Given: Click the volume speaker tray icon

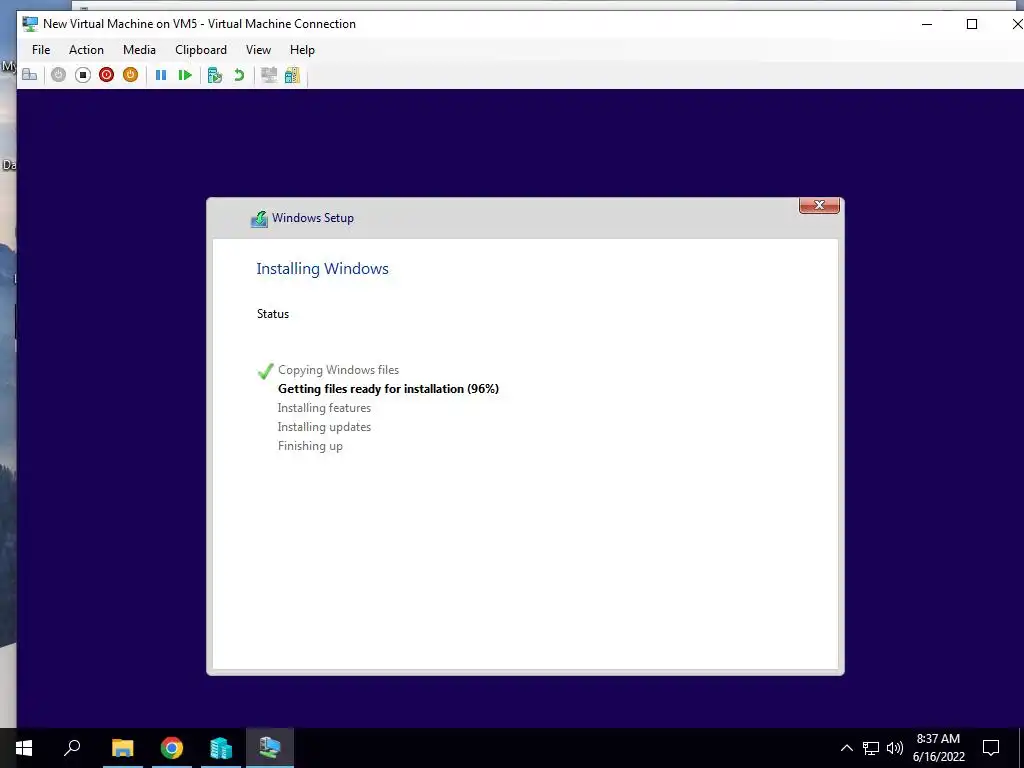Looking at the screenshot, I should click(x=895, y=748).
